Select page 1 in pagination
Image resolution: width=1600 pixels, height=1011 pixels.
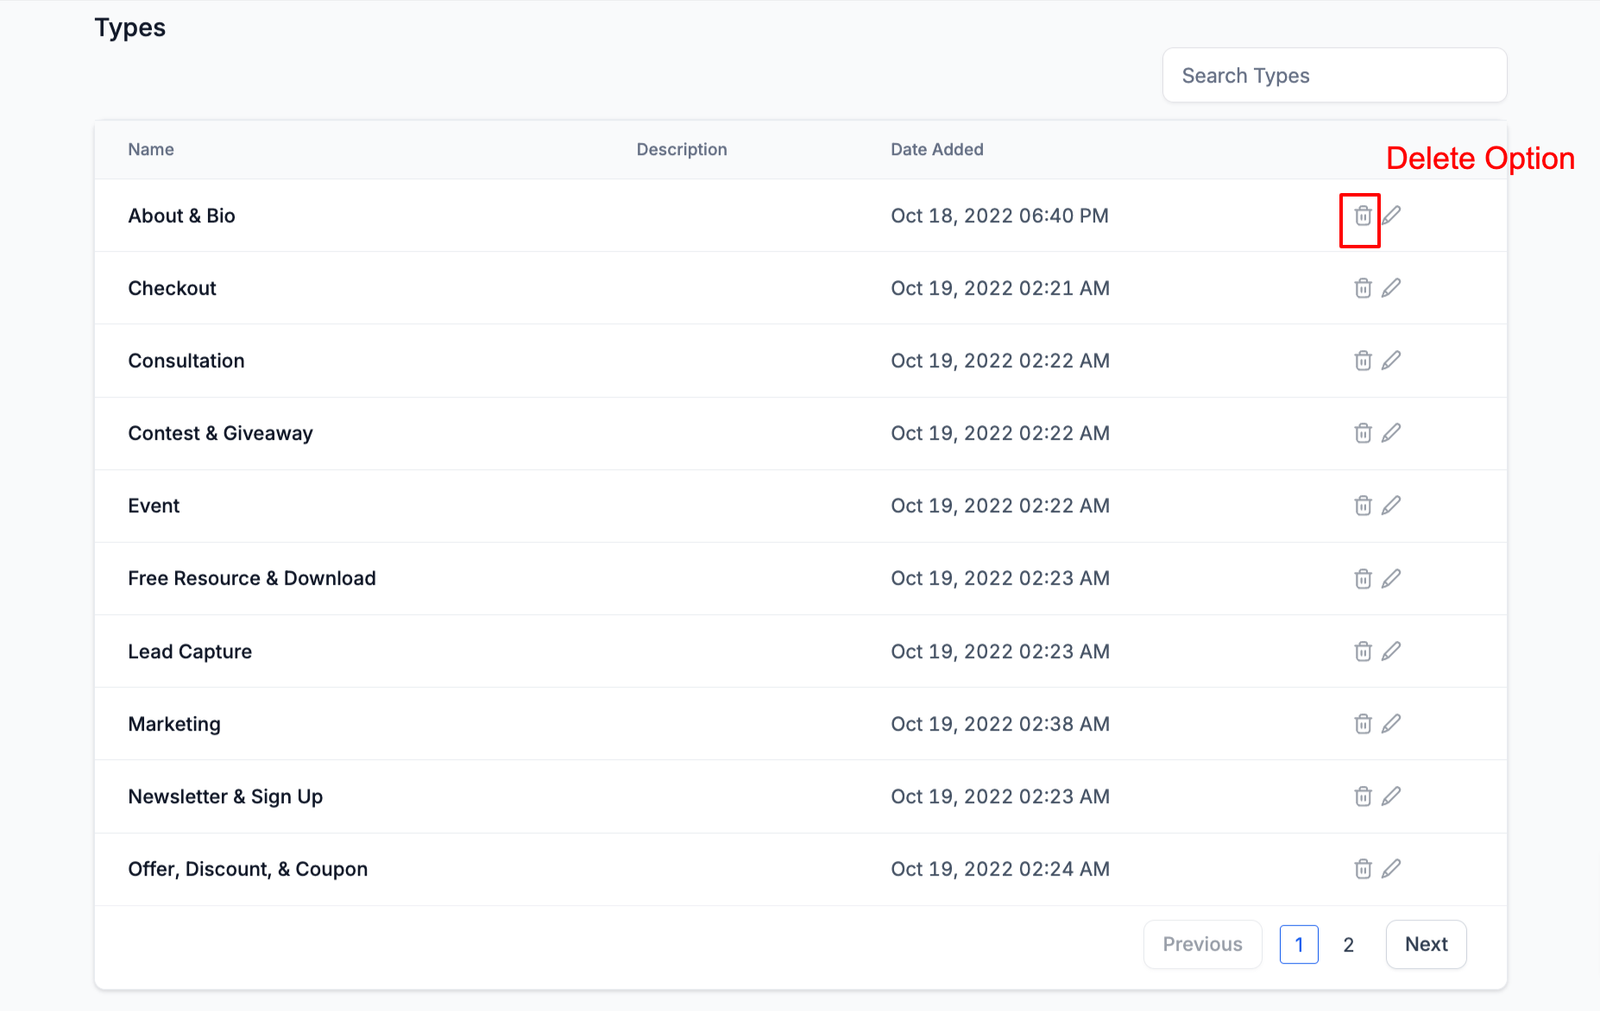click(1298, 945)
